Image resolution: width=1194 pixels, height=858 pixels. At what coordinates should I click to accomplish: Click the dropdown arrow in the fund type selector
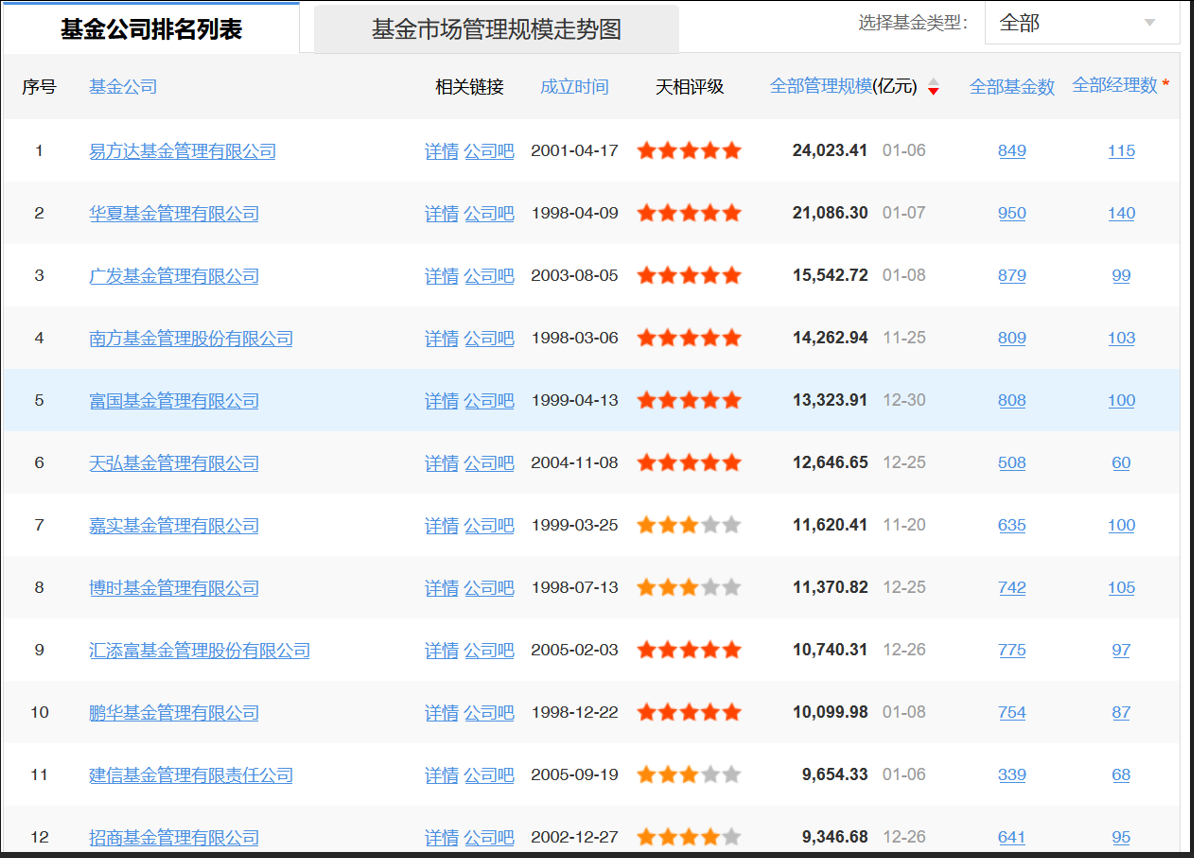pyautogui.click(x=1150, y=20)
